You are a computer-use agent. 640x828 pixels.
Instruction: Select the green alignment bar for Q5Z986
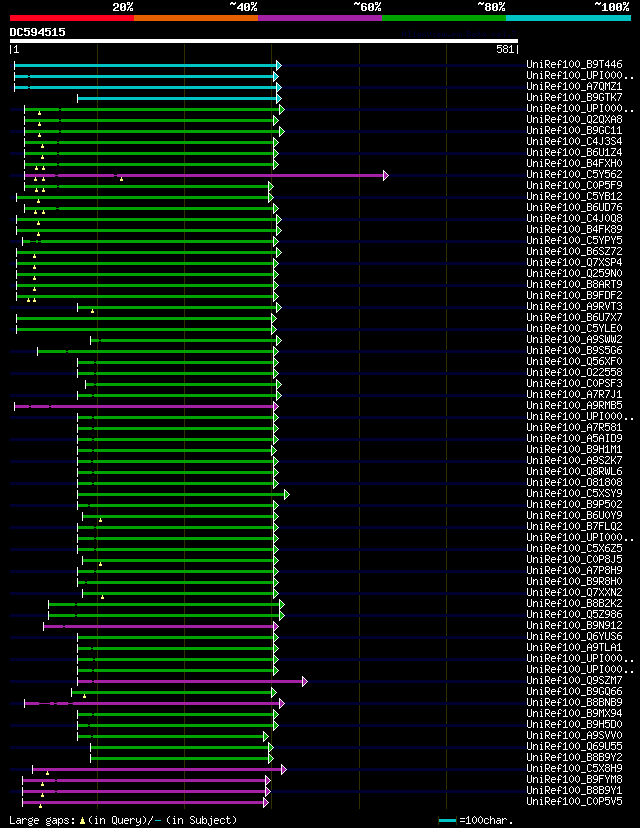point(164,616)
